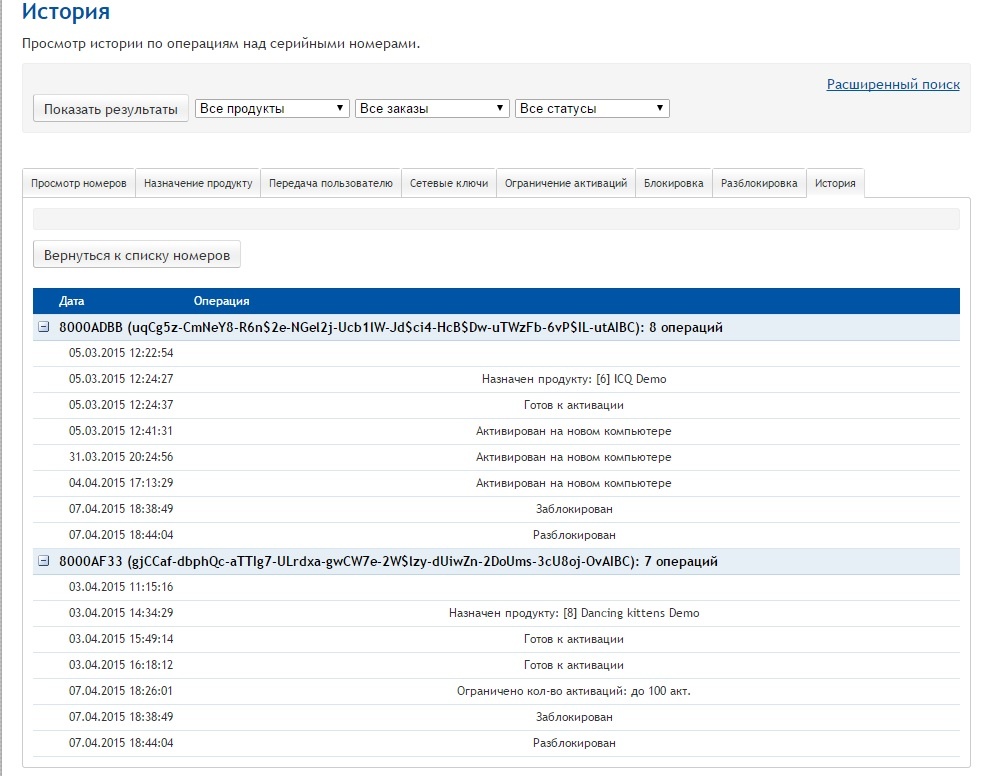Screen dimensions: 986x776
Task: Click the 'Показать результаты' button
Action: [111, 108]
